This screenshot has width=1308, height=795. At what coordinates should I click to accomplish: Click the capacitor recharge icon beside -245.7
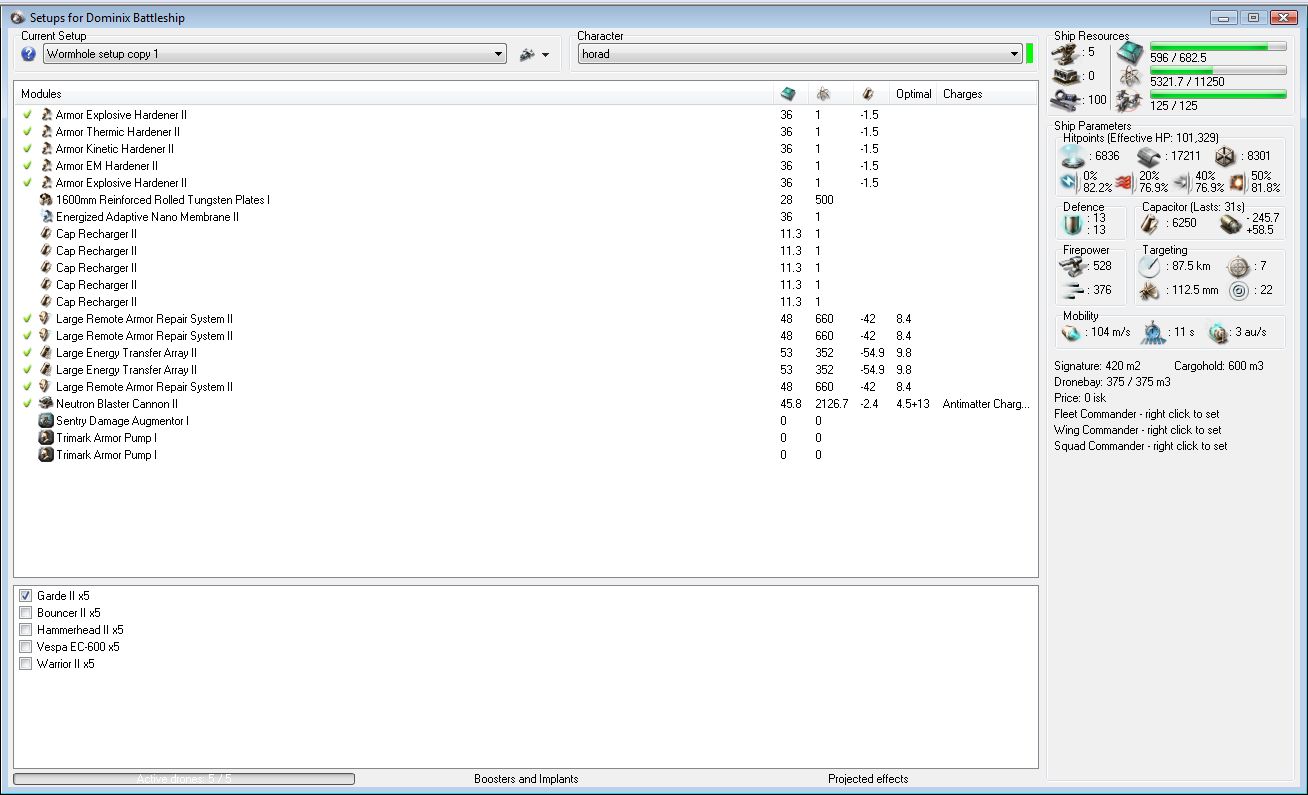tap(1231, 224)
